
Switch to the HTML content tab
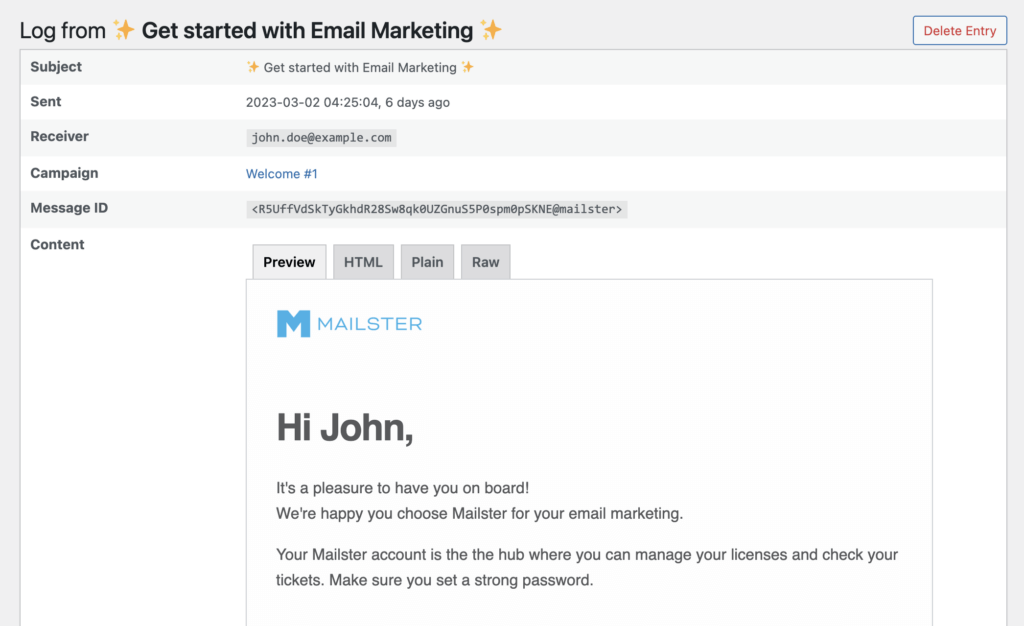click(x=363, y=262)
